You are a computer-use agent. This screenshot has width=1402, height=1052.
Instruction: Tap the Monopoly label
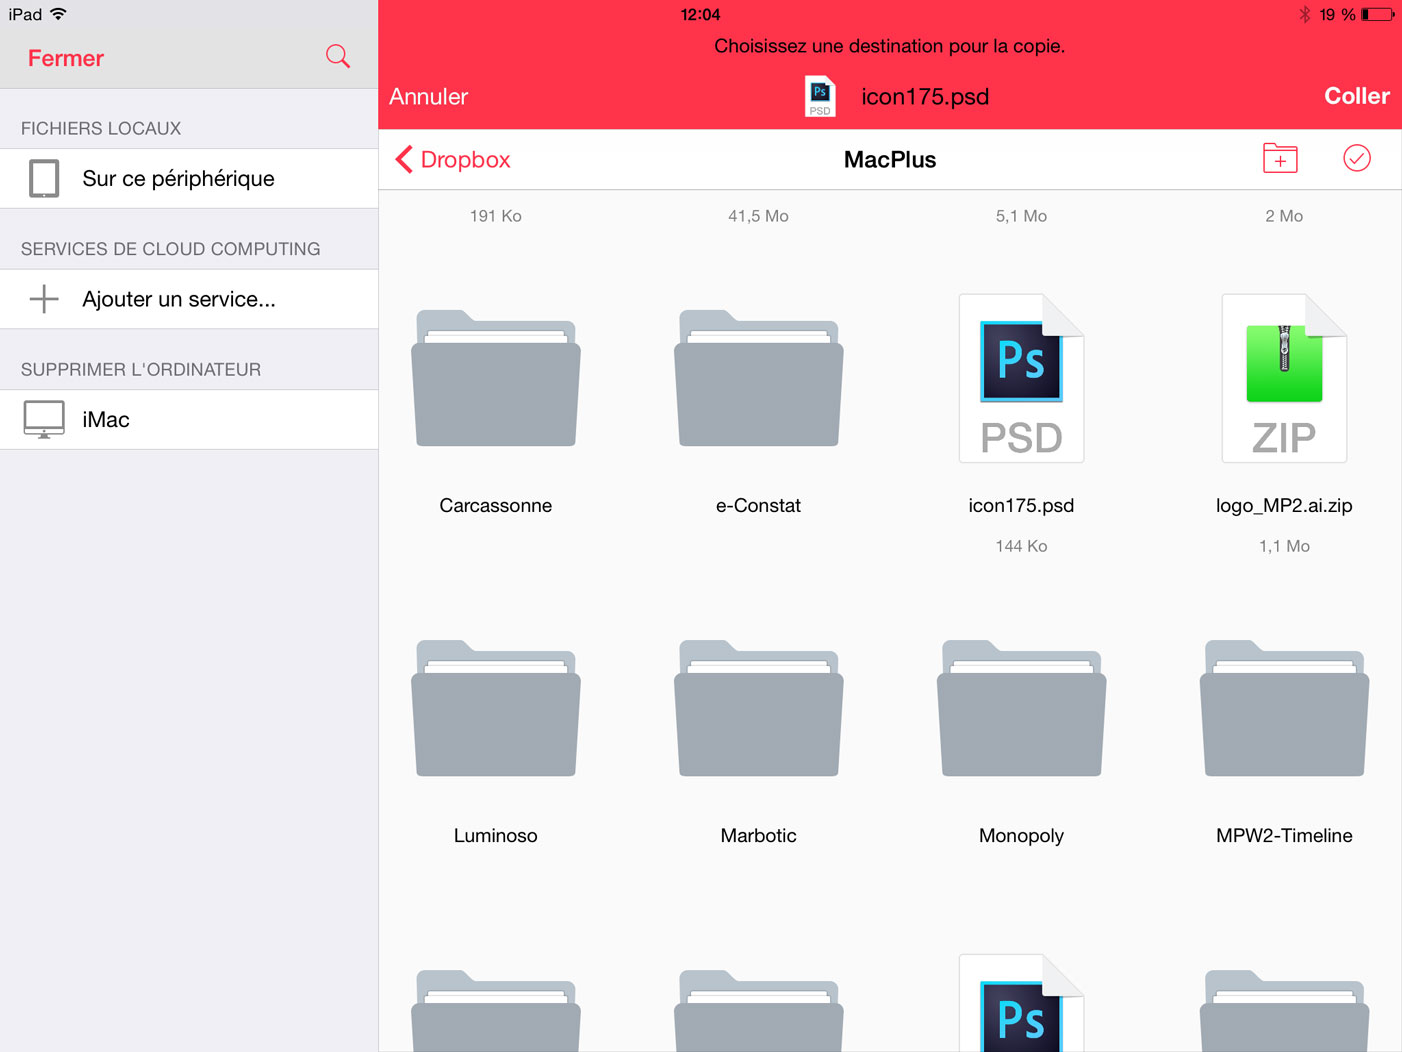click(x=1021, y=836)
